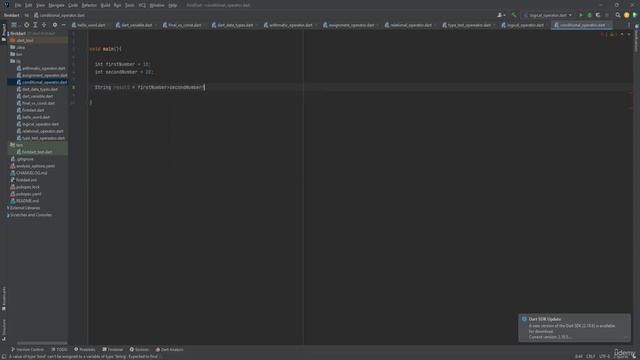640x360 pixels.
Task: Open the Notifications side tab on right
Action: [636, 38]
